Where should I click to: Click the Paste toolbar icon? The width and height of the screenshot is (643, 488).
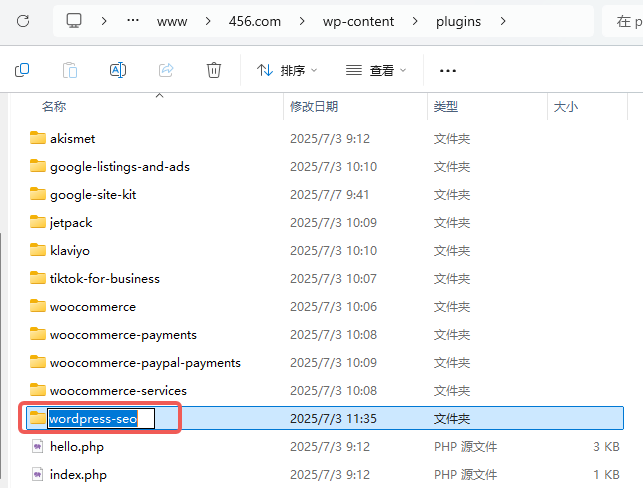tap(70, 70)
